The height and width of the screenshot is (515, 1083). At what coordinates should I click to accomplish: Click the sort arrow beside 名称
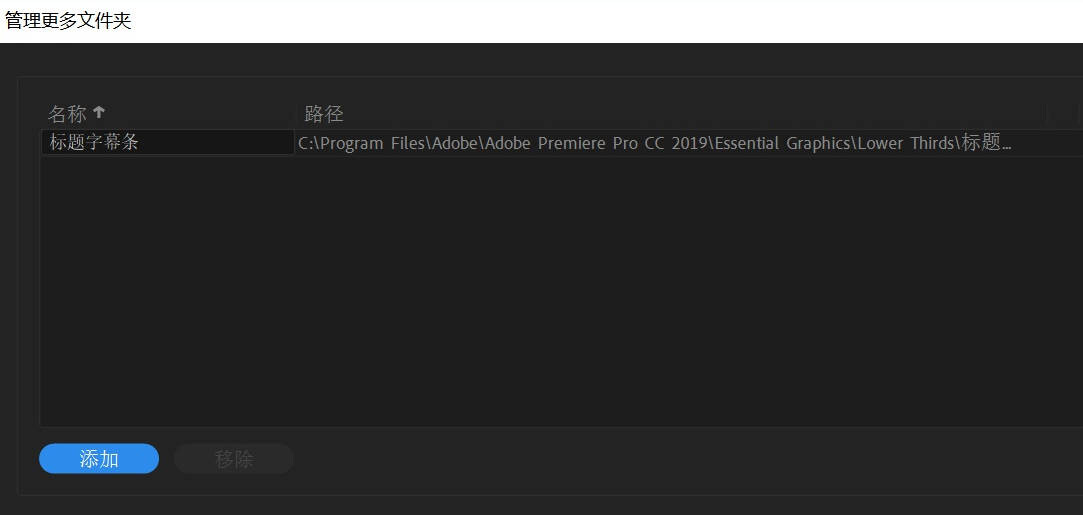click(99, 112)
